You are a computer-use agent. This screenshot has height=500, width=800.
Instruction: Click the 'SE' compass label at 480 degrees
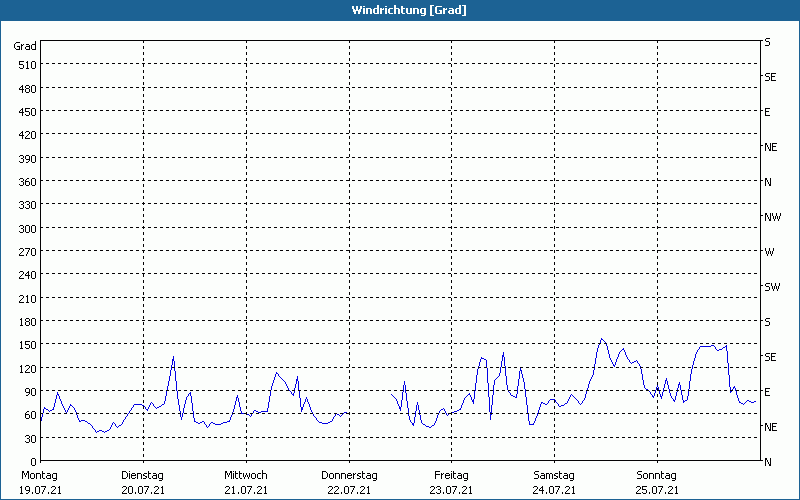point(770,77)
